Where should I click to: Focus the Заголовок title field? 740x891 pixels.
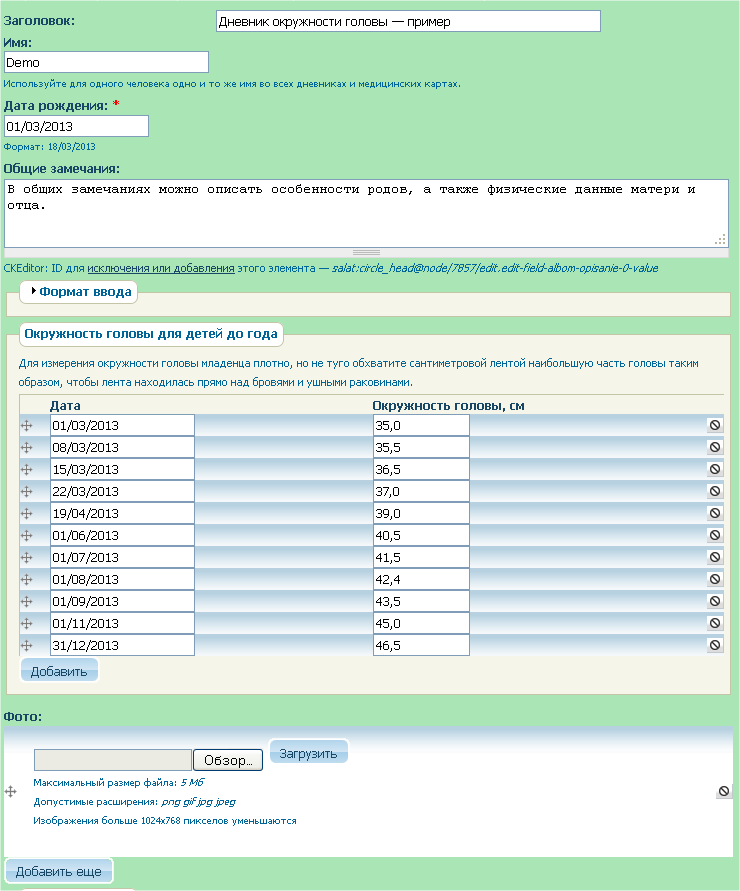point(408,22)
